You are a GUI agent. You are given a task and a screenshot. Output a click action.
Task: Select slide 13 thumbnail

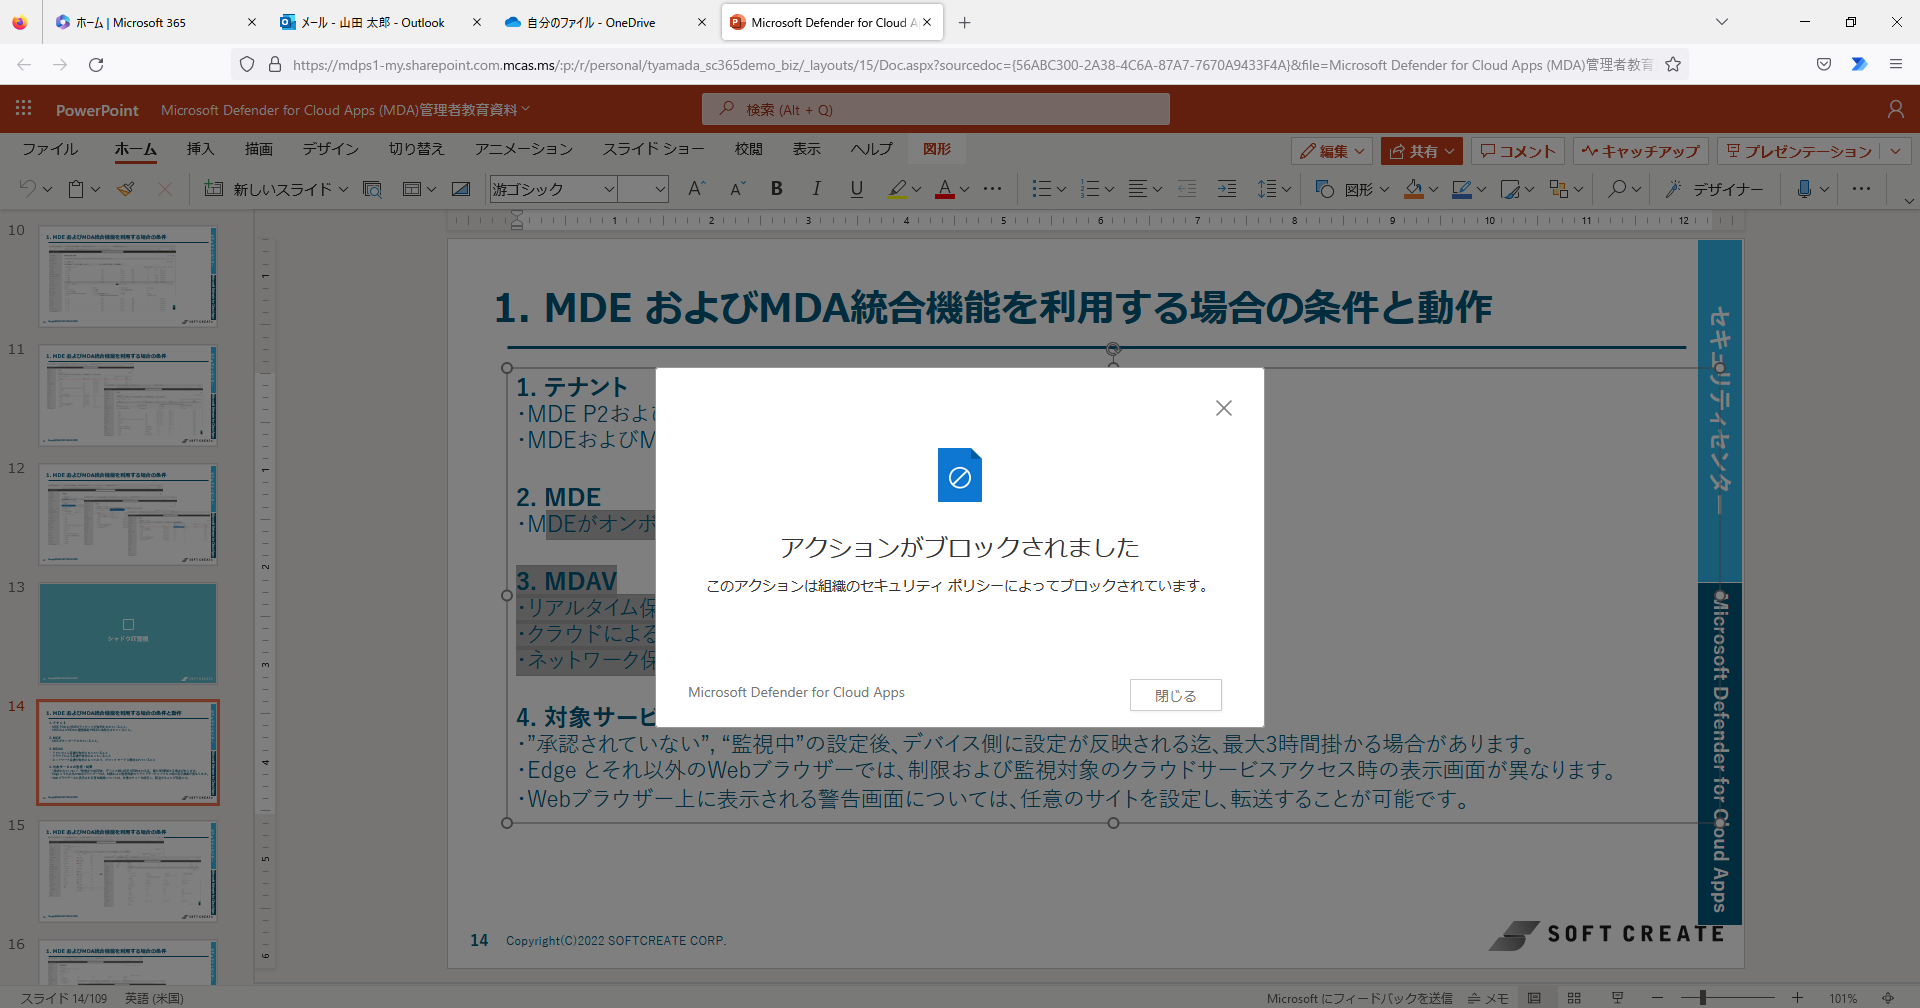tap(128, 633)
